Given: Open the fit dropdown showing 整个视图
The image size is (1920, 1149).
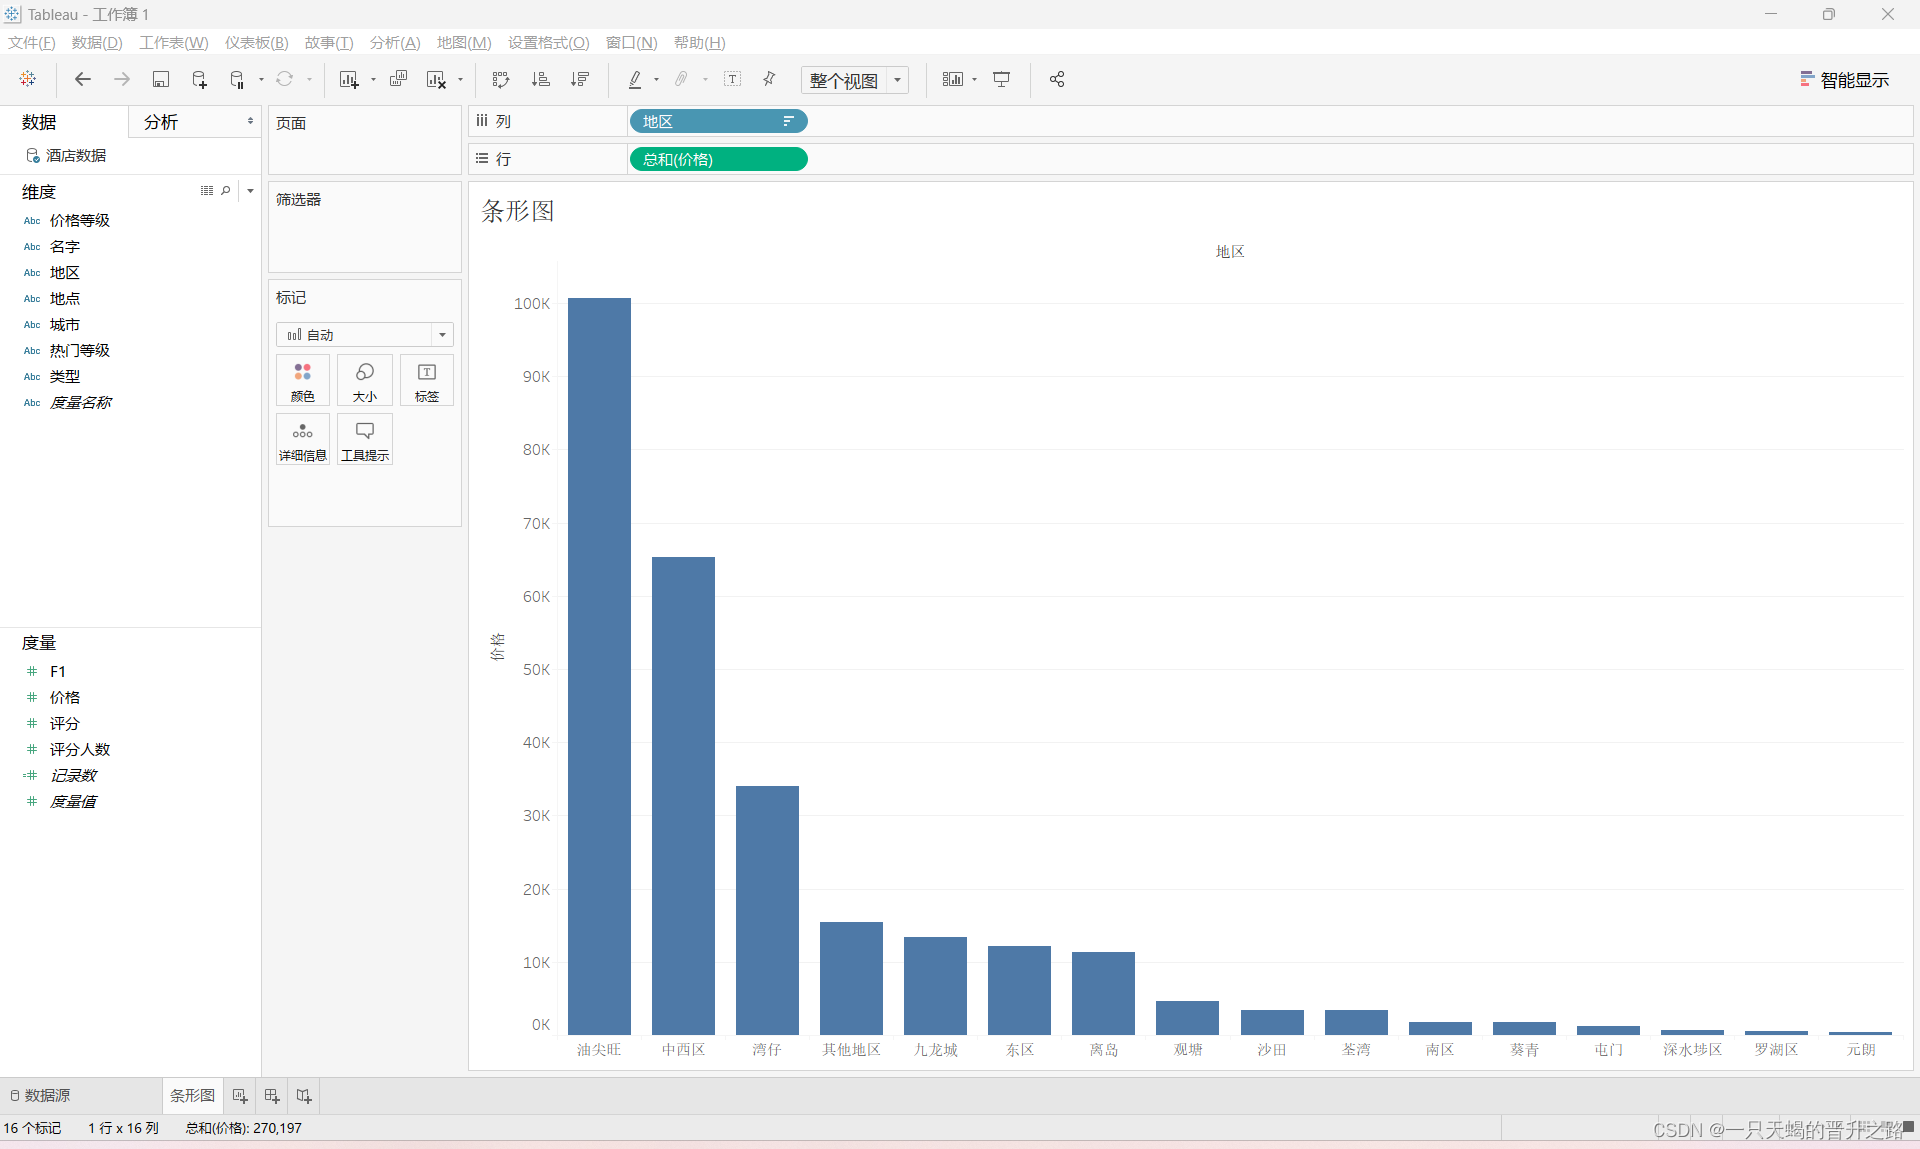Looking at the screenshot, I should [855, 80].
